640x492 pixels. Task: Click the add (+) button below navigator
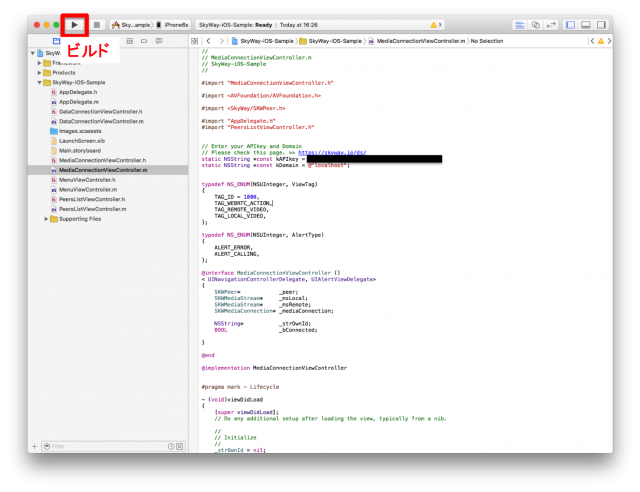(x=35, y=446)
